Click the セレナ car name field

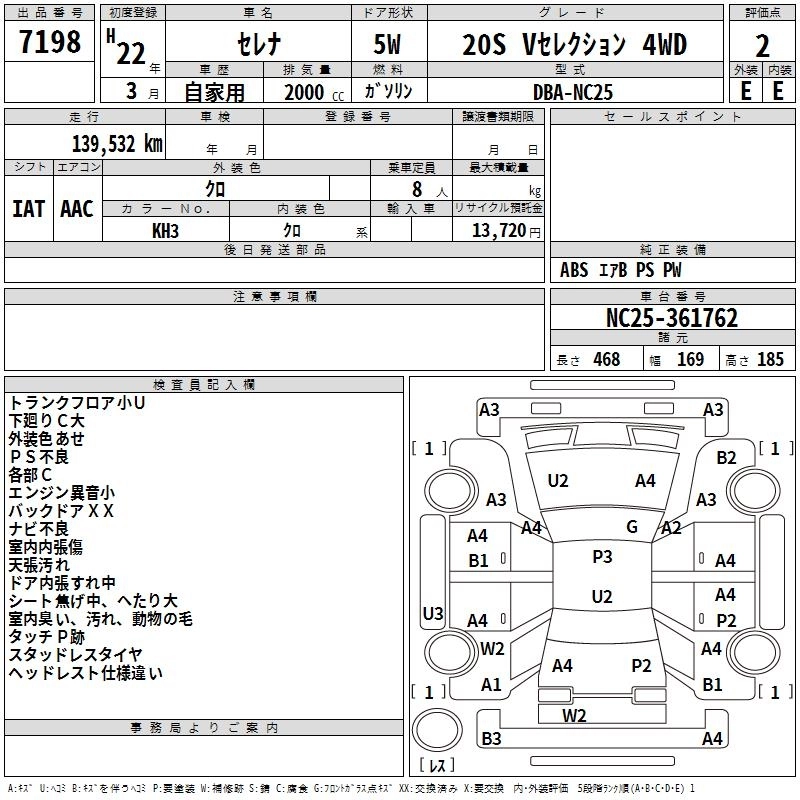[x=259, y=43]
